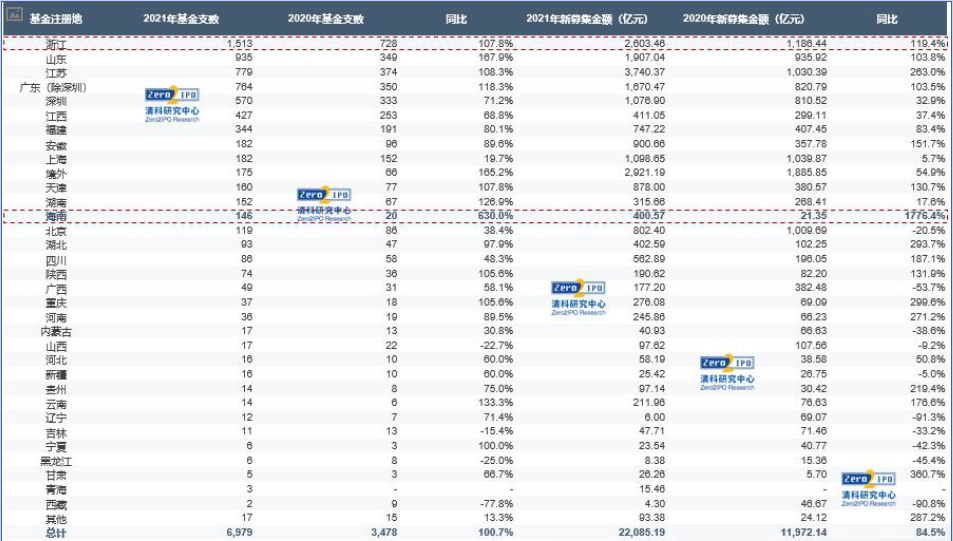Select the 84.5% total growth cell

(932, 533)
